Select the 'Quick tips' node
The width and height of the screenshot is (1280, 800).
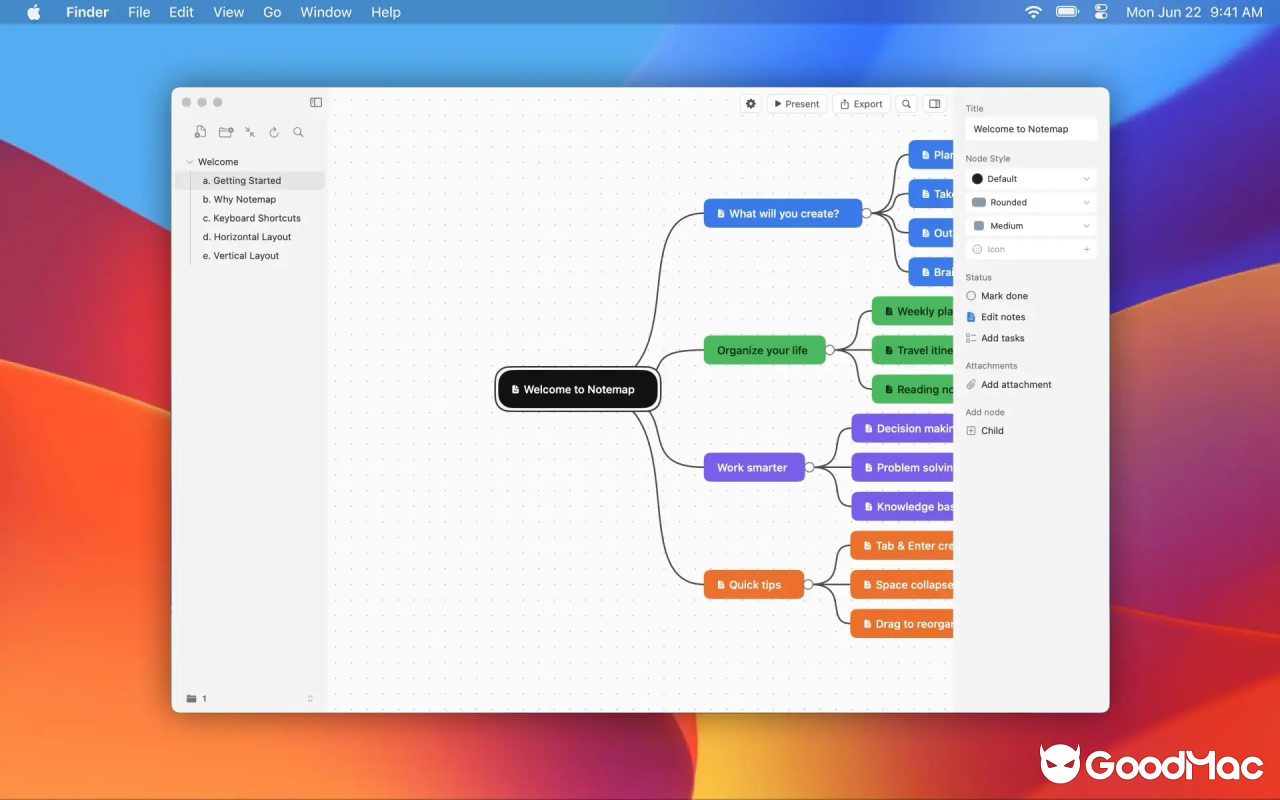click(x=754, y=584)
